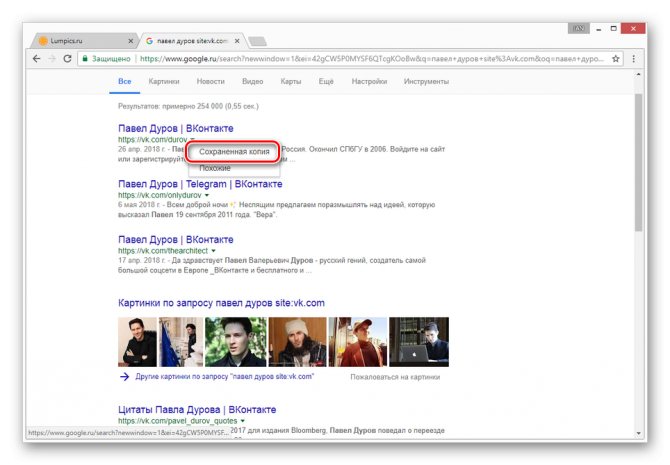Image resolution: width=670 pixels, height=465 pixels.
Task: Open the Chrome three-dot menu
Action: click(x=633, y=59)
